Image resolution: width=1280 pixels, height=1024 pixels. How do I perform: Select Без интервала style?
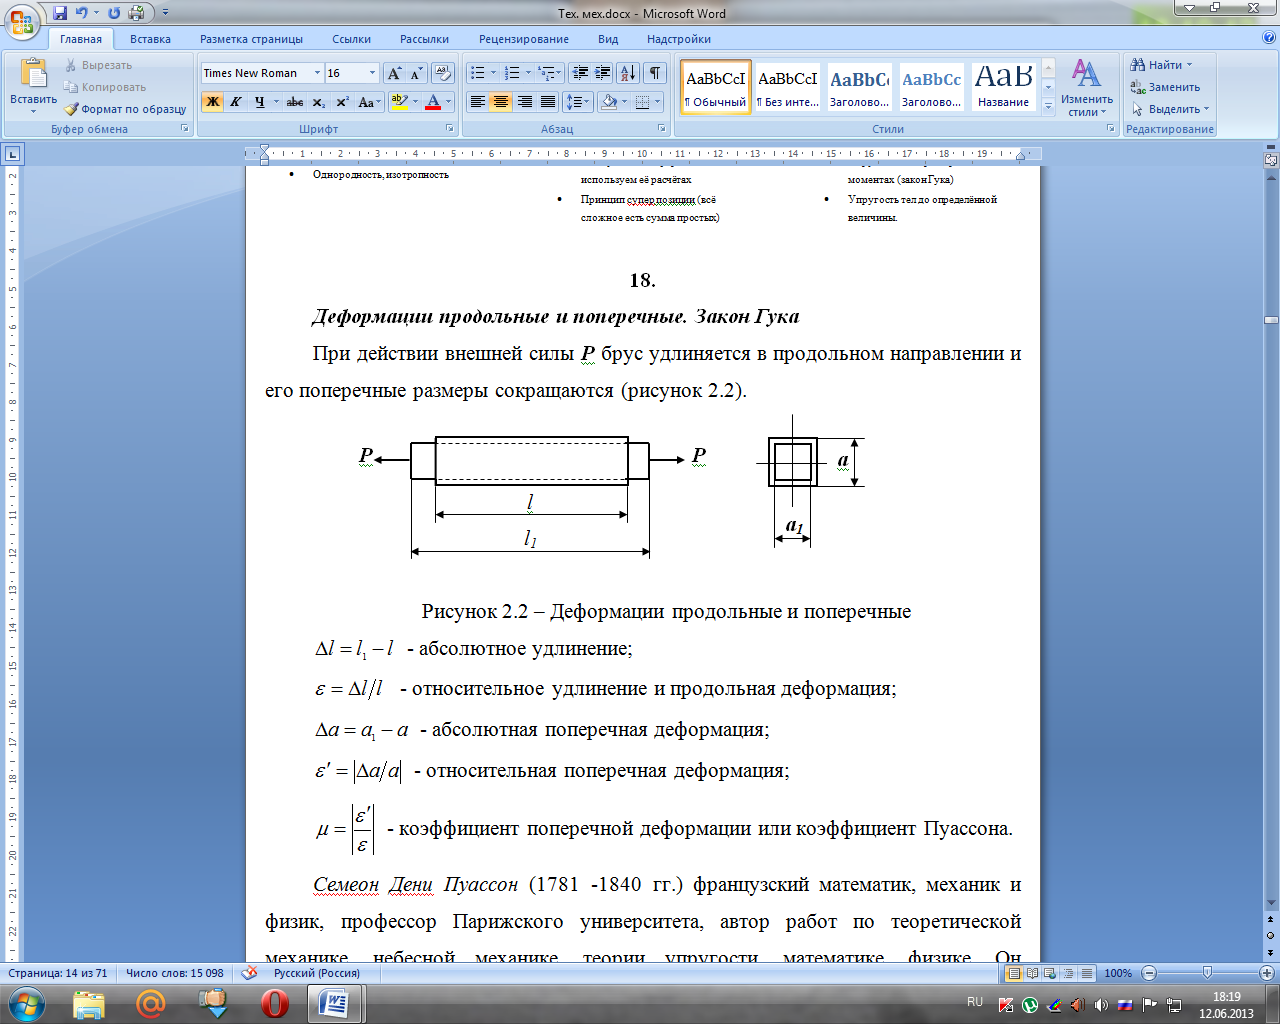click(x=788, y=87)
